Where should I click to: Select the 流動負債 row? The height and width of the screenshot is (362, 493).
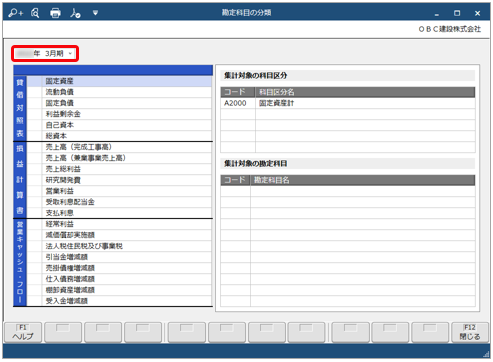click(119, 92)
